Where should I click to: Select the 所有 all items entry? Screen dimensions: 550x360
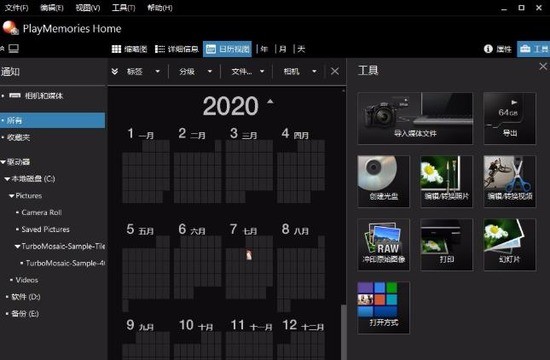pos(53,120)
